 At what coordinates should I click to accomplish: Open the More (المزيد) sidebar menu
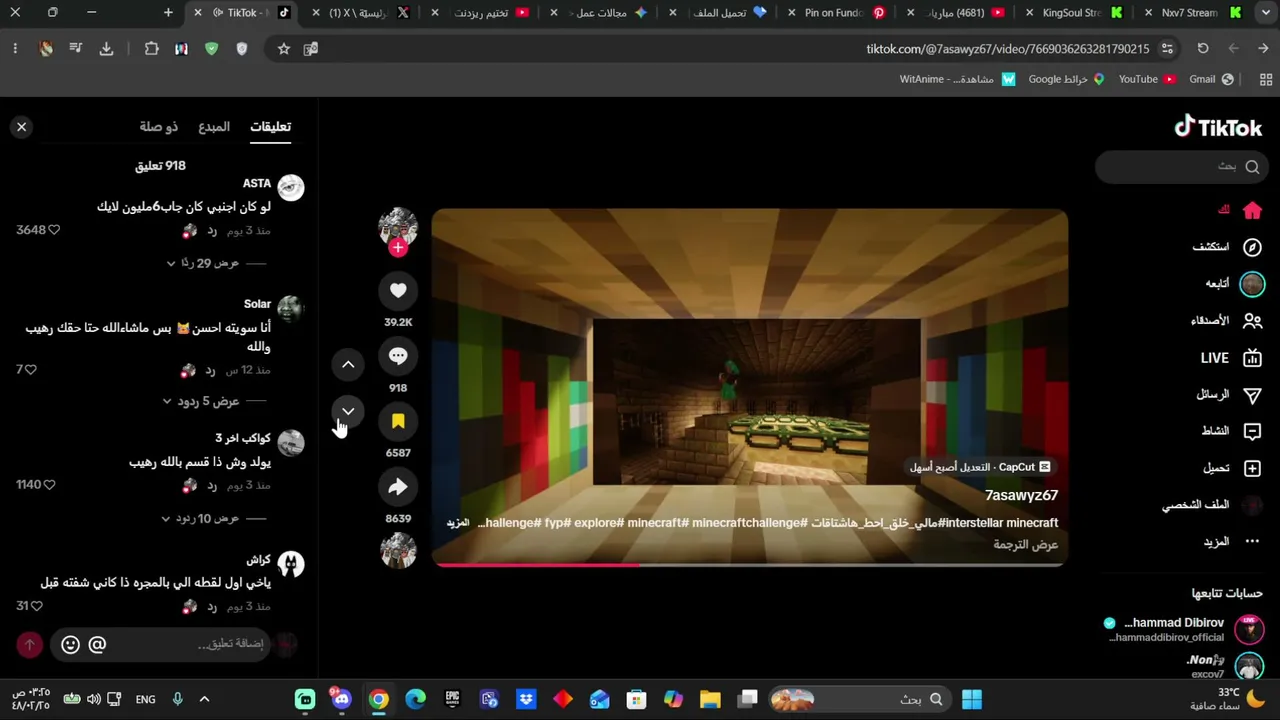point(1232,542)
